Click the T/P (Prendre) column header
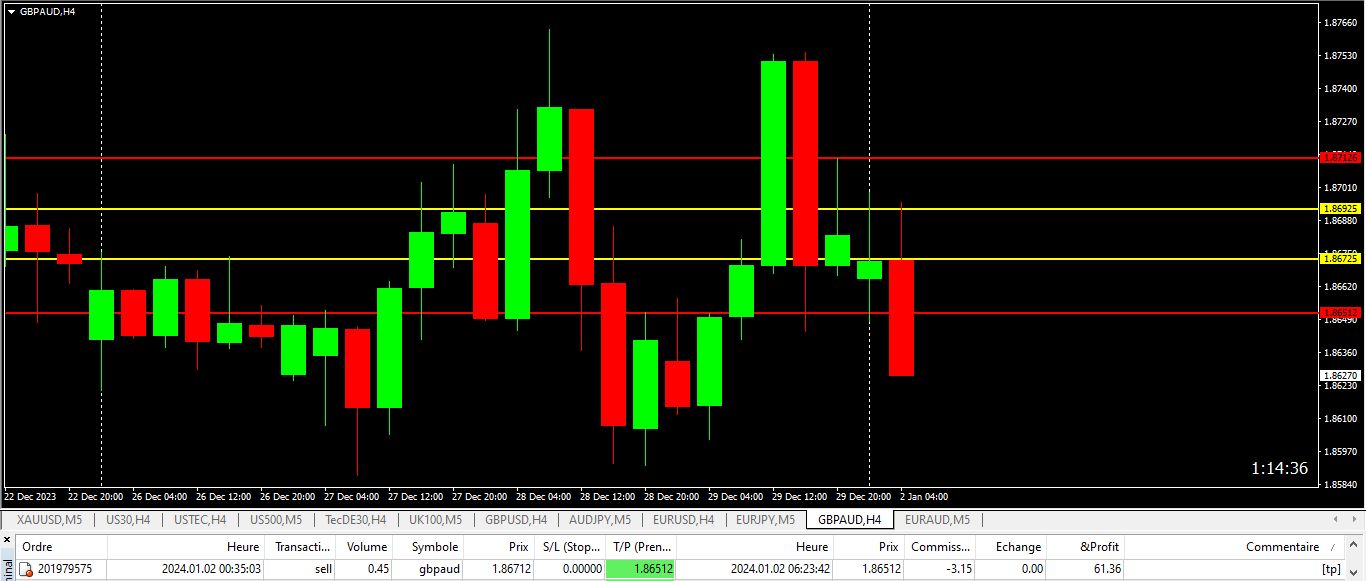The image size is (1366, 581). click(x=642, y=547)
